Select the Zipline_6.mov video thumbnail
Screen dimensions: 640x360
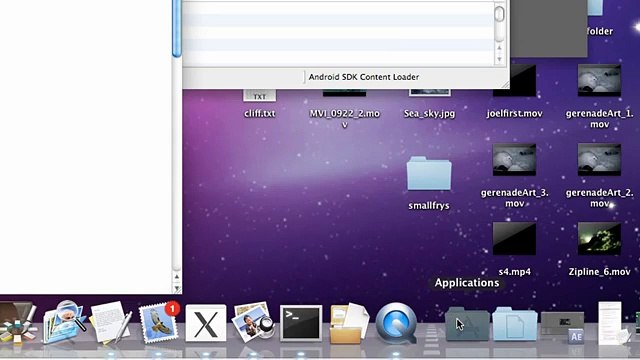(599, 239)
